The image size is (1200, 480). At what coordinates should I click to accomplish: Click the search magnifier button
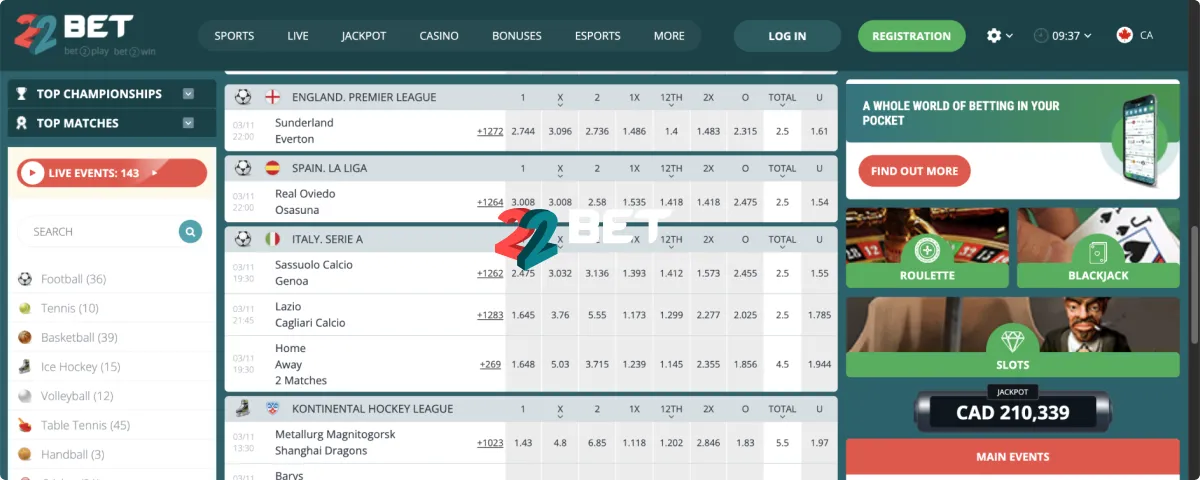(190, 231)
